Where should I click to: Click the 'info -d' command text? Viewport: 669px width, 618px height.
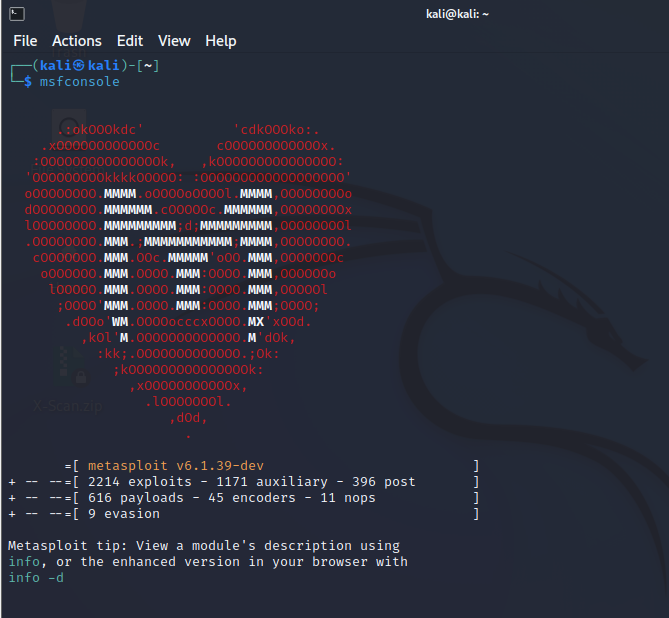pos(36,577)
